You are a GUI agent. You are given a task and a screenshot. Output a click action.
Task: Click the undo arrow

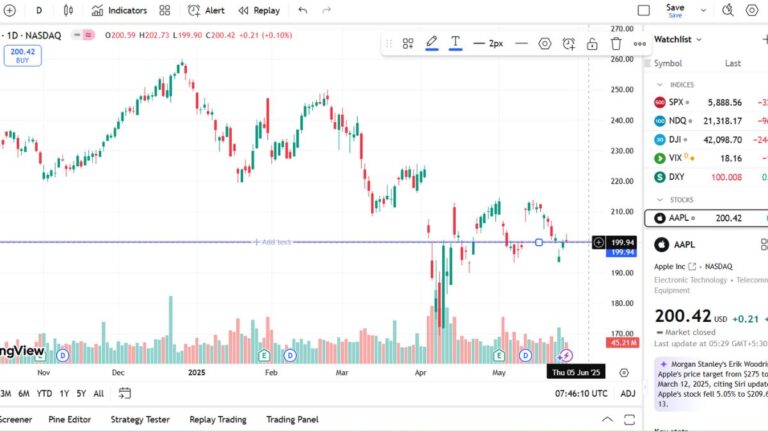303,10
